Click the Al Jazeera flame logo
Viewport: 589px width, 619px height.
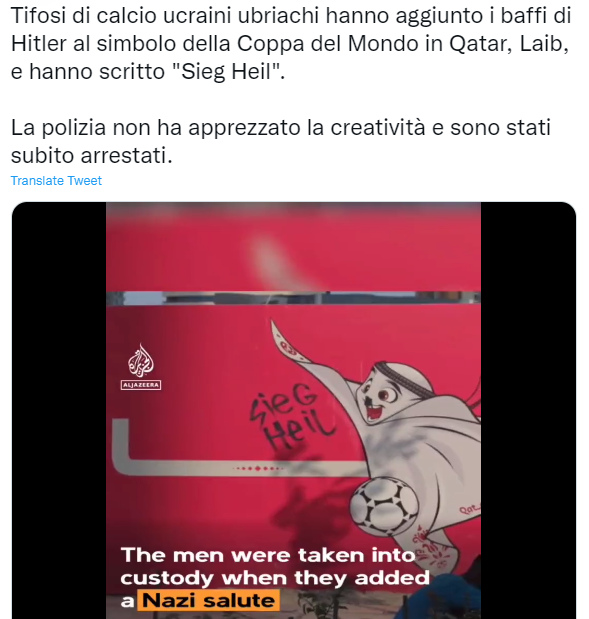141,360
